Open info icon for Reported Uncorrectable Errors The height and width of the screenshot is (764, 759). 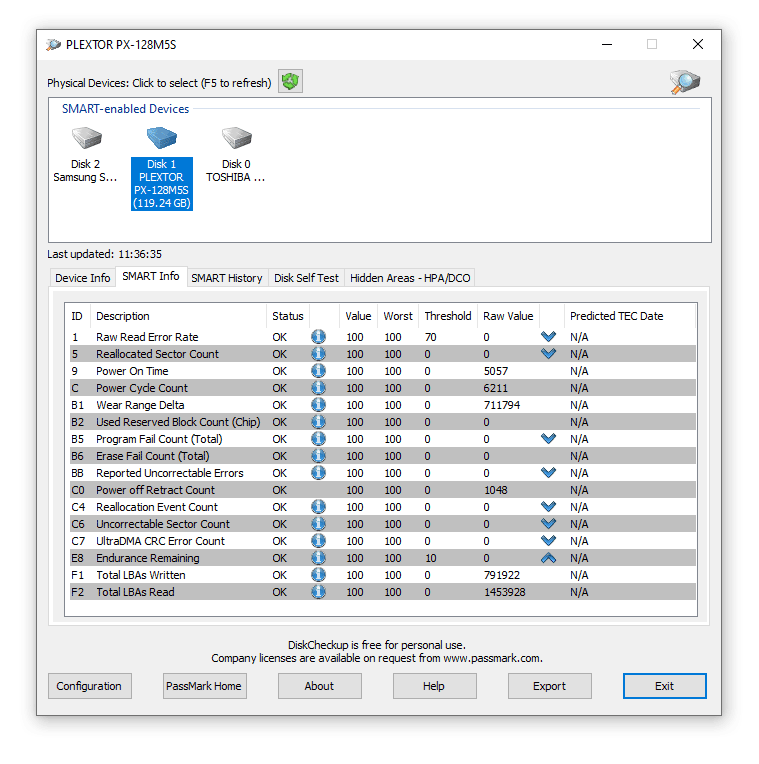tap(319, 473)
